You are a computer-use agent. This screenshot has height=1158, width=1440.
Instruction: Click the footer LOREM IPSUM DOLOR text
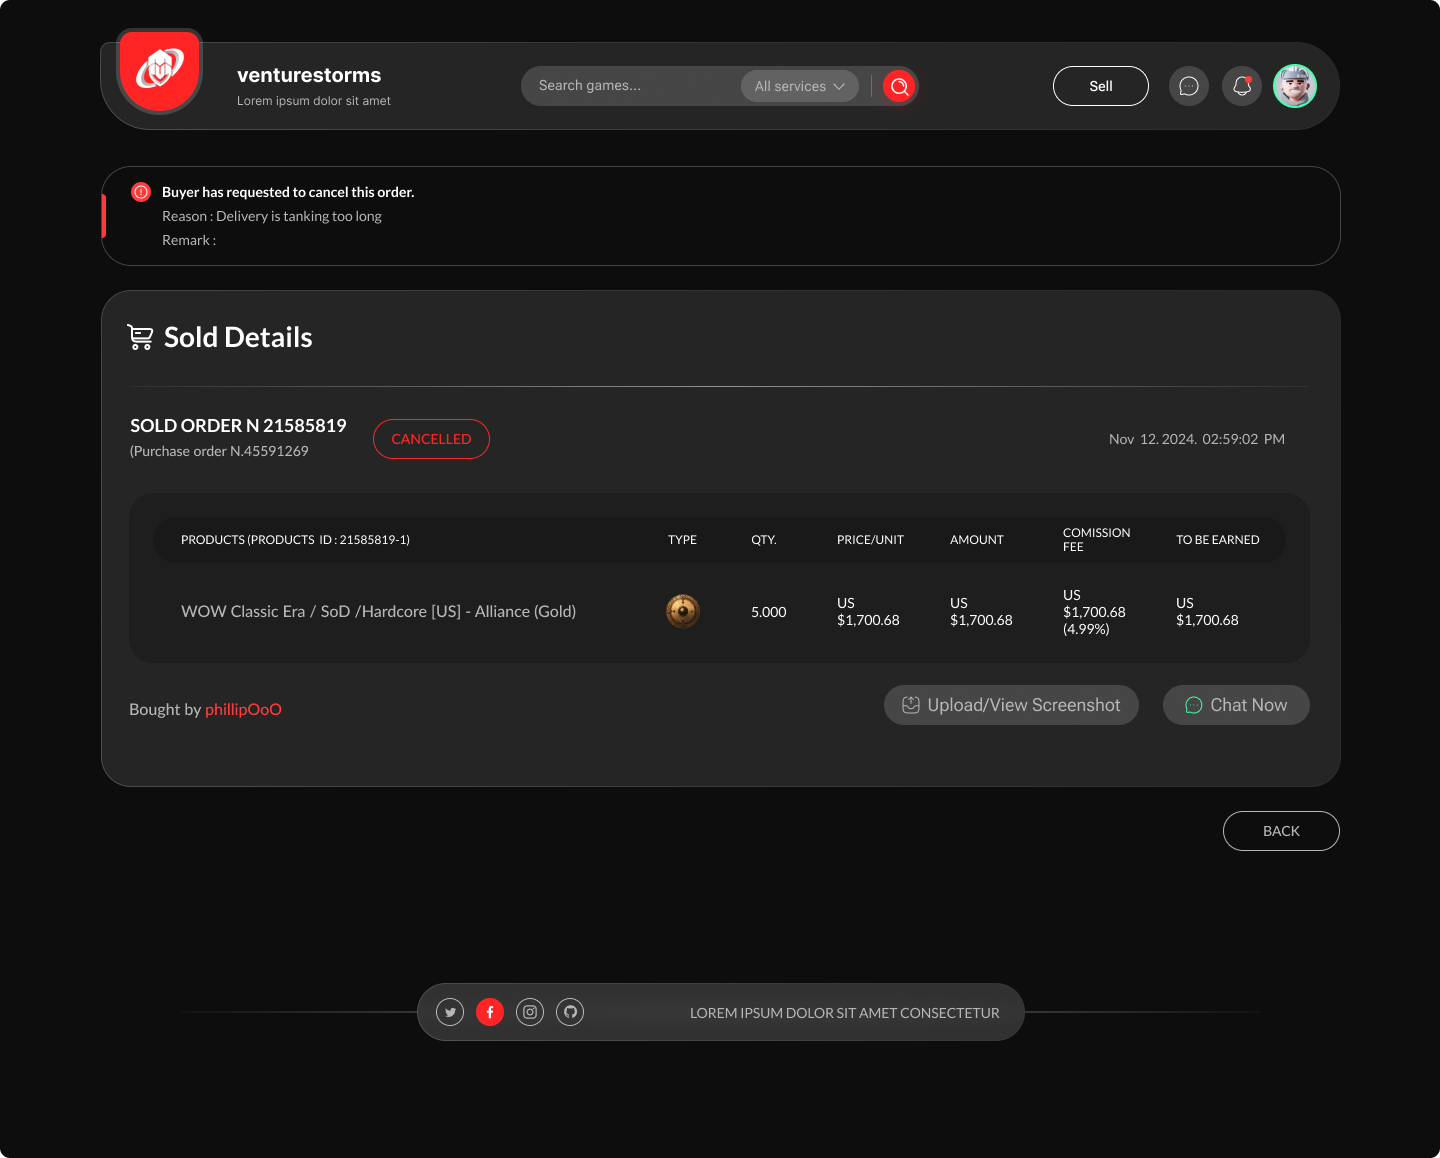(845, 1013)
